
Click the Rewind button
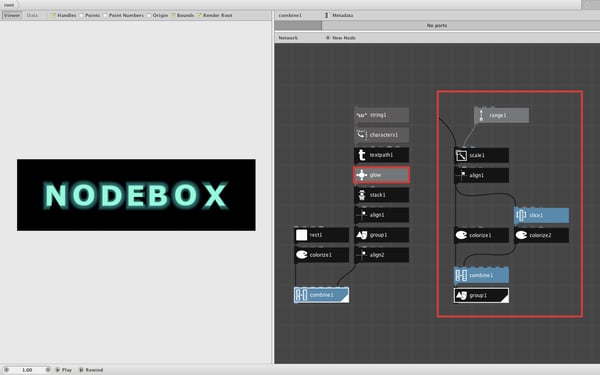pos(91,370)
